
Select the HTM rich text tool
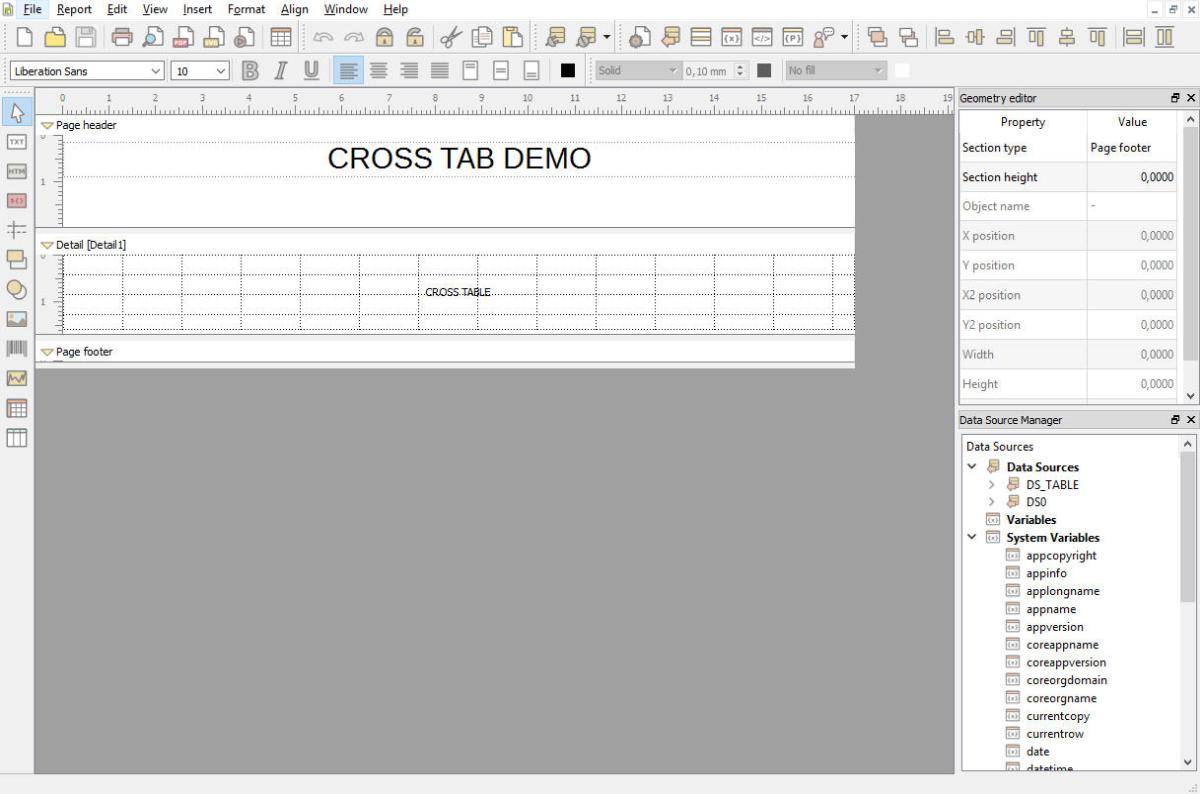16,171
